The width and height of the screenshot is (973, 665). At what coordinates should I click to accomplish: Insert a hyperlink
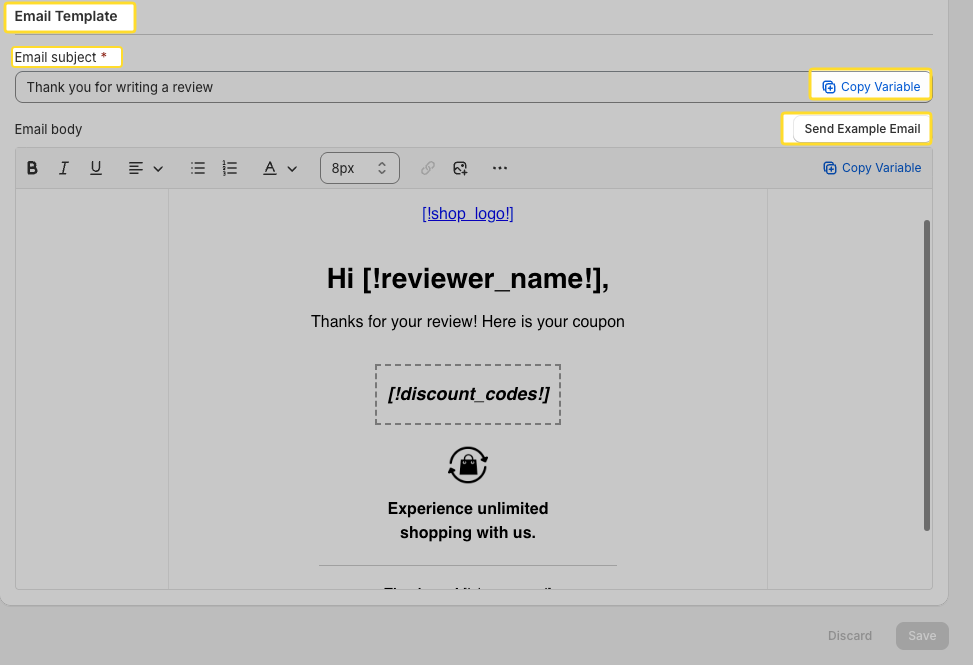[x=427, y=167]
